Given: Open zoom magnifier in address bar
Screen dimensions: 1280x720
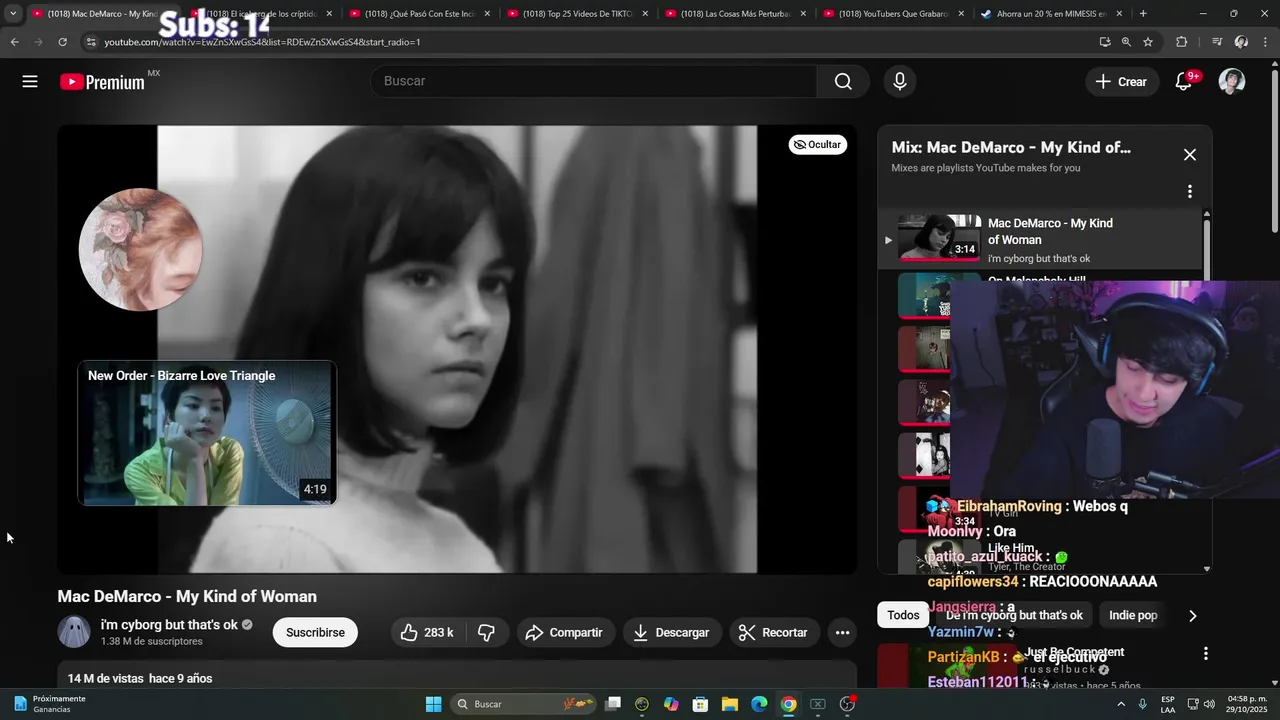Looking at the screenshot, I should [1126, 42].
